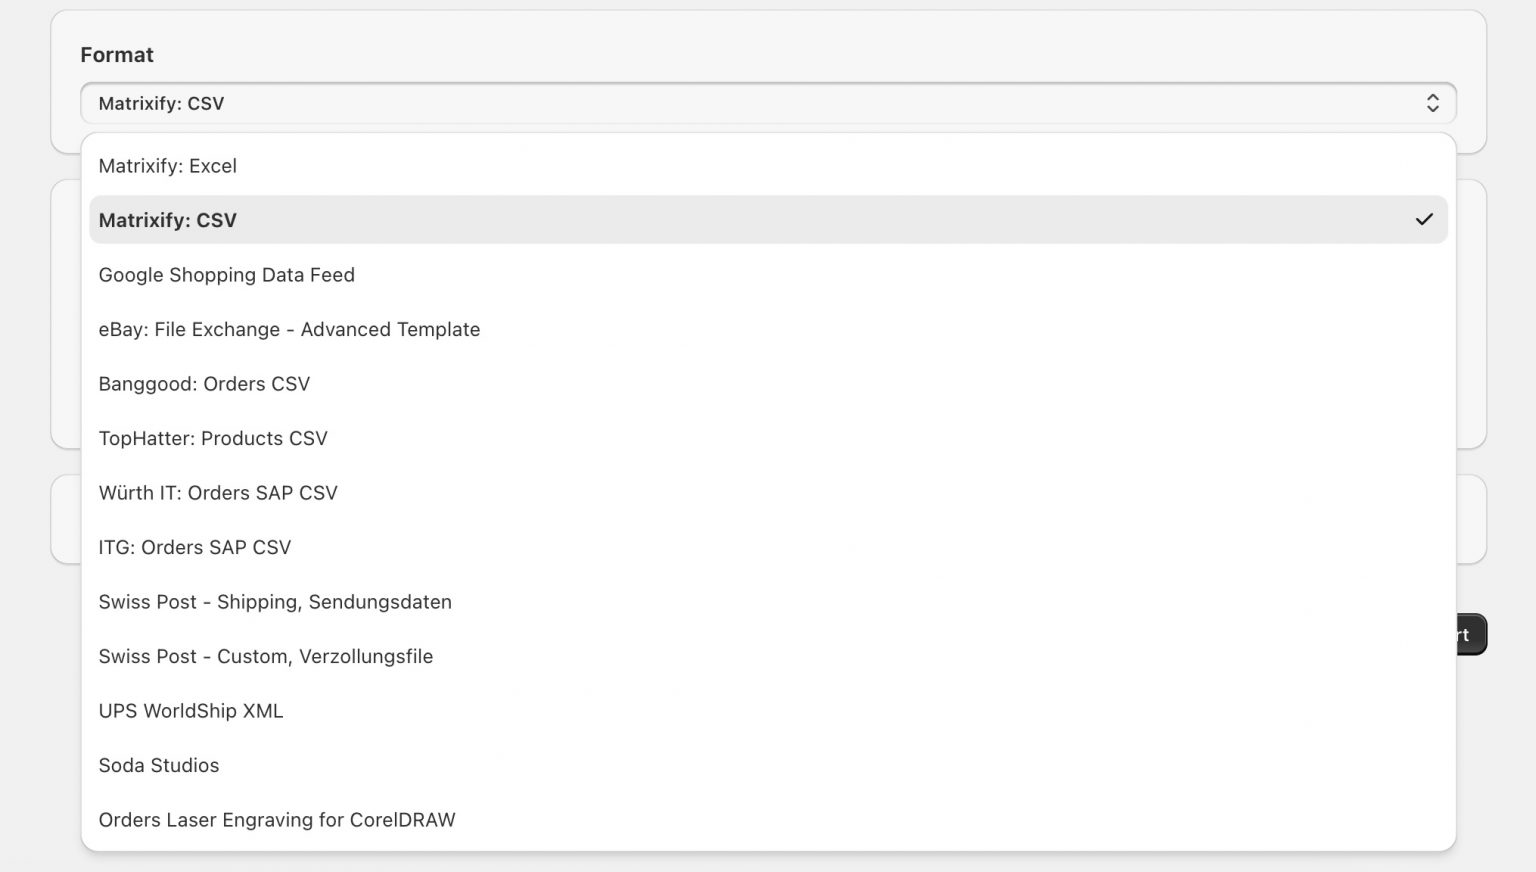Select Orders Laser Engraving for CorelDRAW
The image size is (1536, 872).
tap(277, 820)
